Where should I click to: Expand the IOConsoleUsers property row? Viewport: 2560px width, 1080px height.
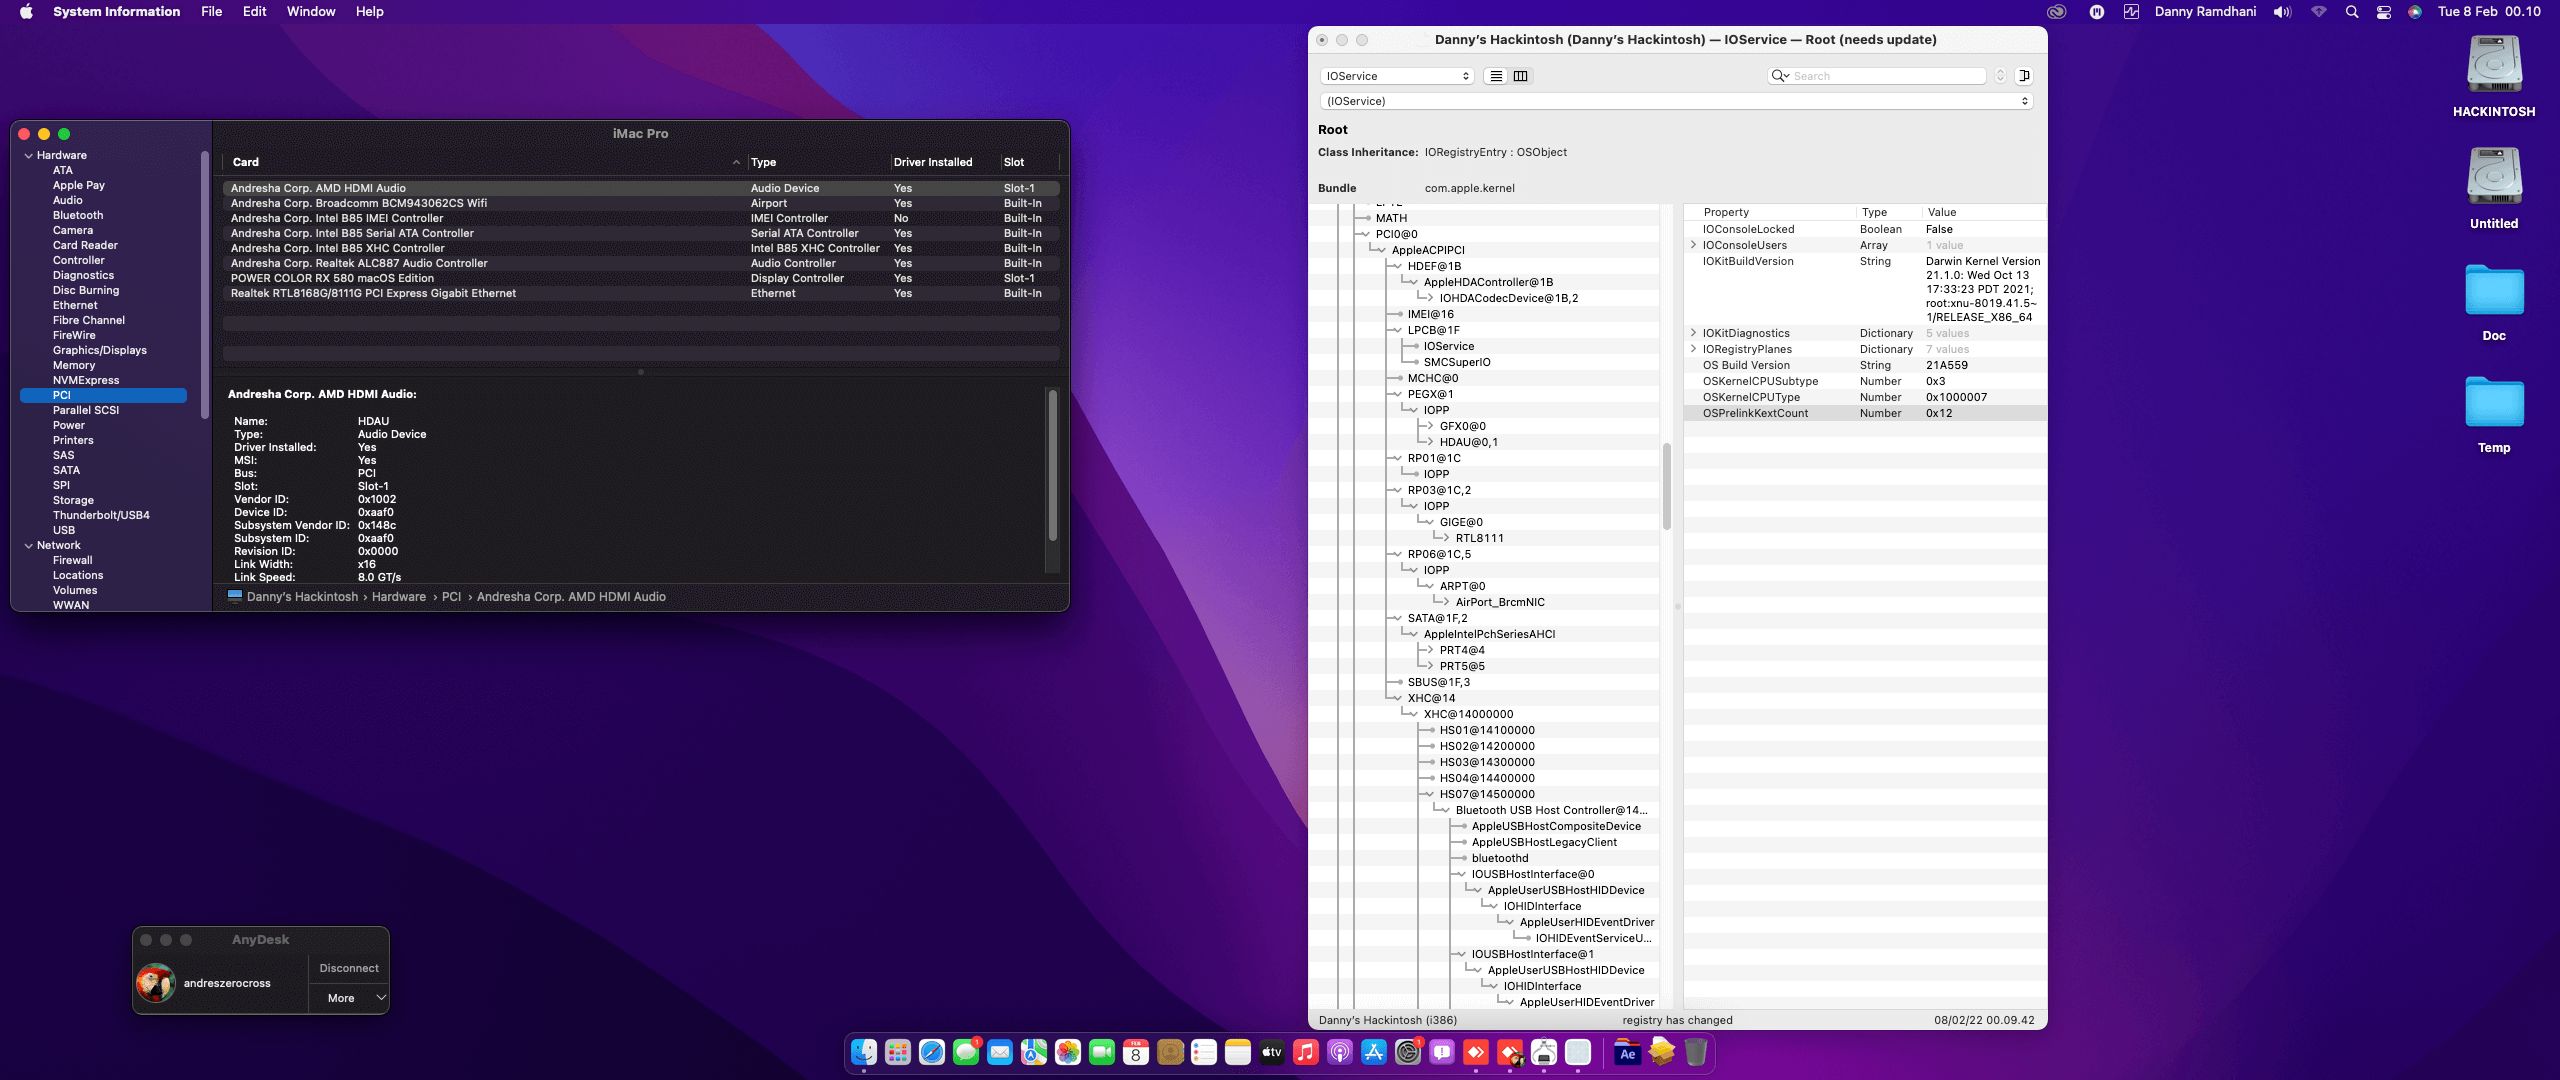1693,245
